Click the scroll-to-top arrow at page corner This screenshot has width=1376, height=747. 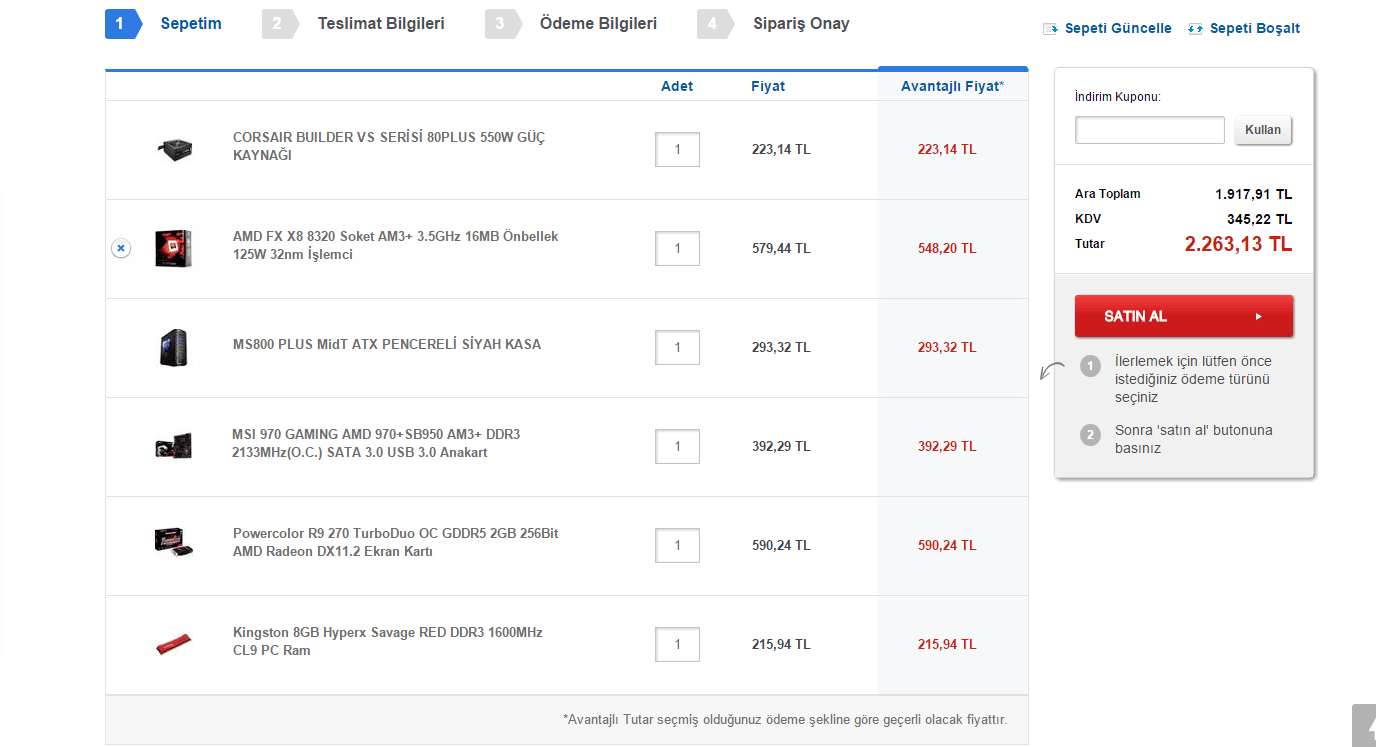(x=1366, y=726)
